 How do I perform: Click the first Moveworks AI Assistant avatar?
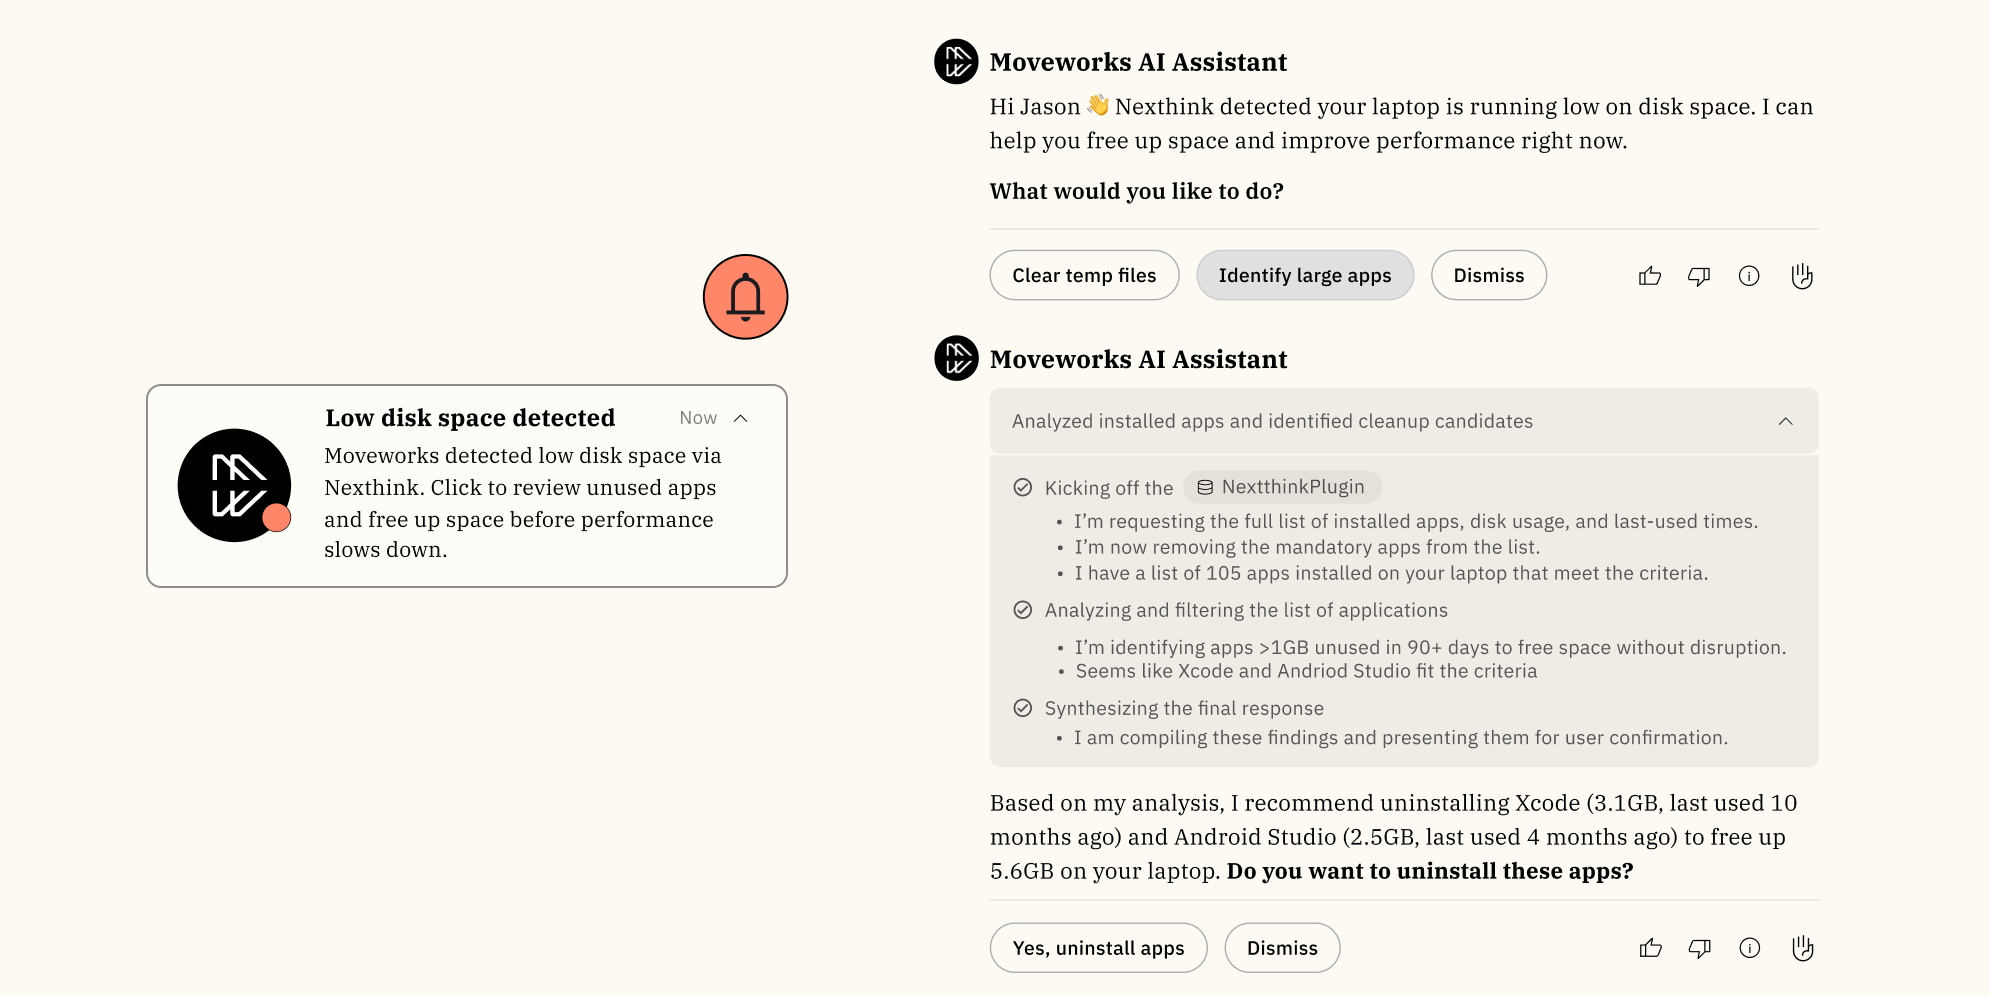(956, 61)
